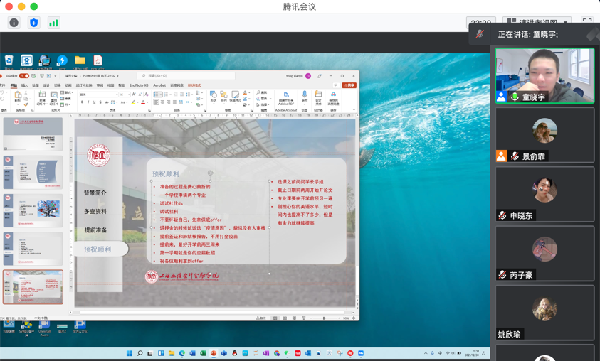600x361 pixels.
Task: Toggle 芮子豪's muted microphone indicator
Action: (x=502, y=275)
